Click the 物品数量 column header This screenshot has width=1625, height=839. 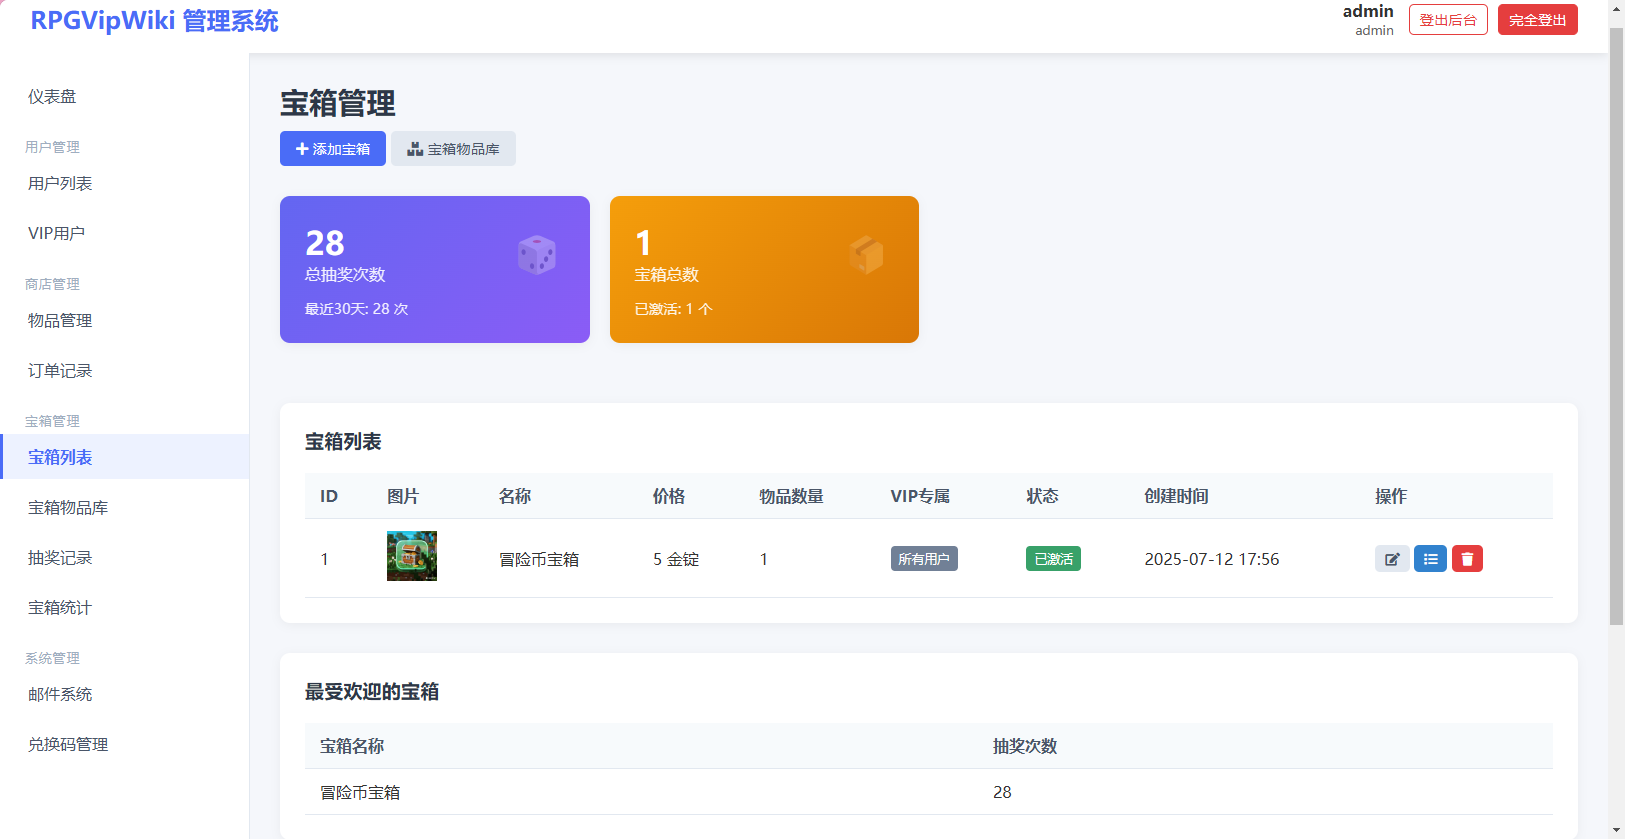point(791,497)
